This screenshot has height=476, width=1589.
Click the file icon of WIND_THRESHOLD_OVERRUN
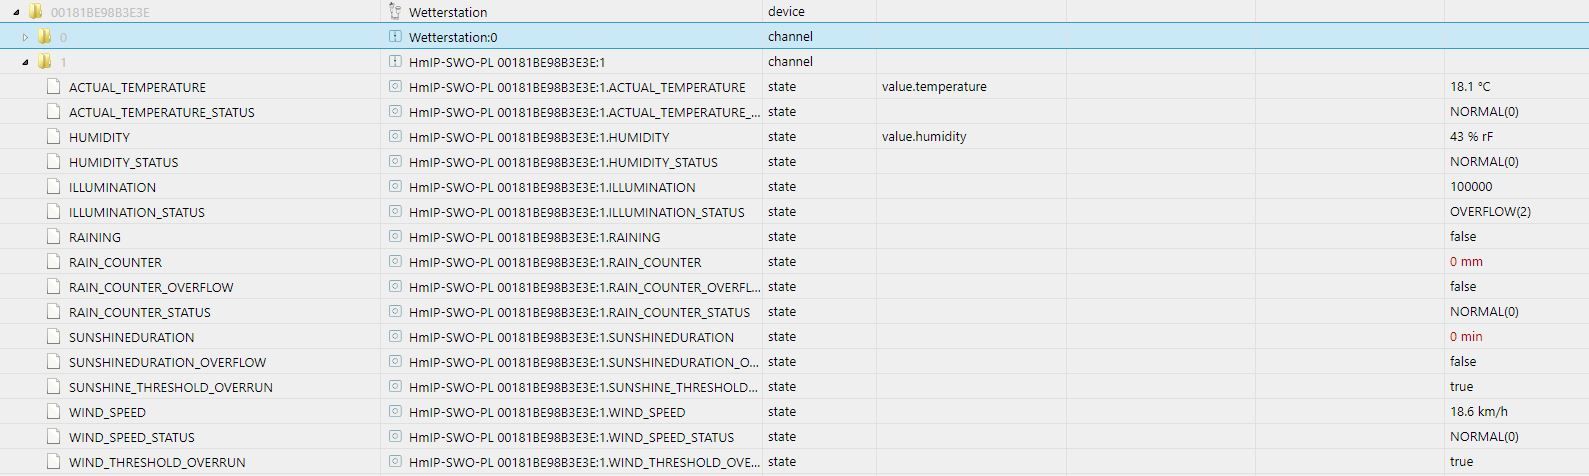(x=54, y=462)
